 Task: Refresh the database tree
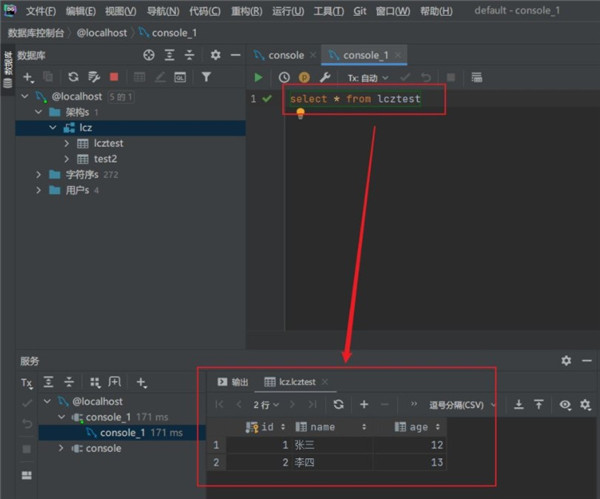point(73,77)
